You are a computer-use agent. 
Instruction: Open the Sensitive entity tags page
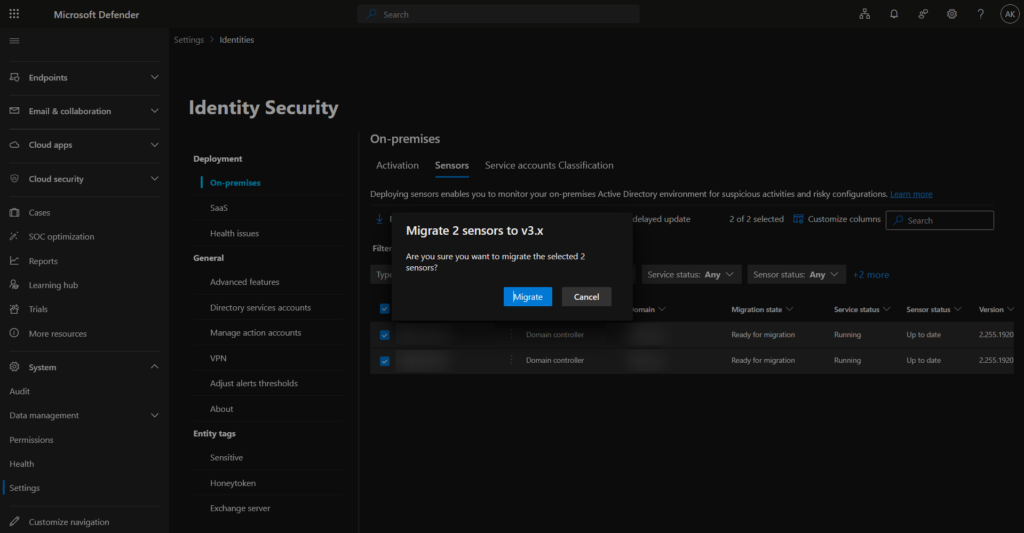point(227,458)
